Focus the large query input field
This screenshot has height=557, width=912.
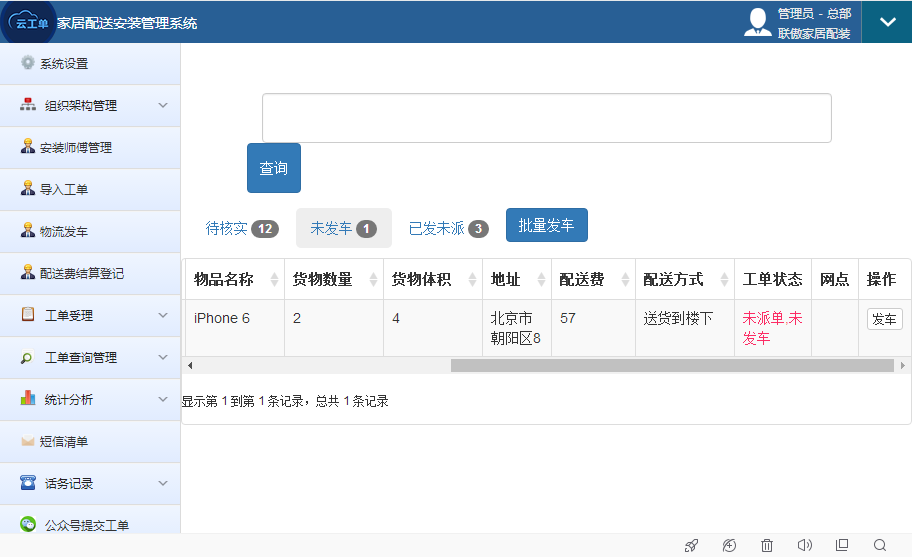(x=547, y=118)
